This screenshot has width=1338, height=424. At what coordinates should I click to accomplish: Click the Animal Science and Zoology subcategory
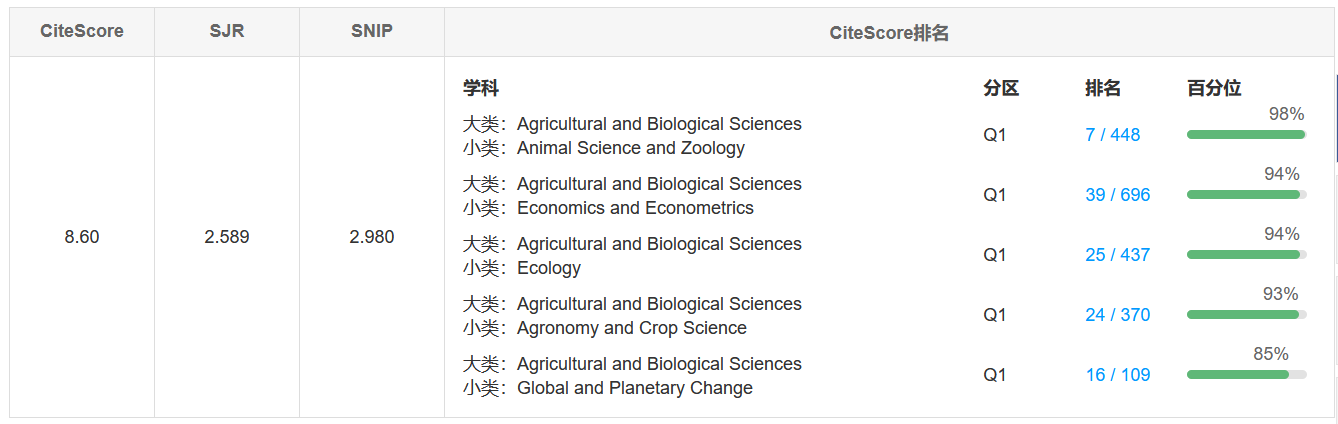[630, 148]
